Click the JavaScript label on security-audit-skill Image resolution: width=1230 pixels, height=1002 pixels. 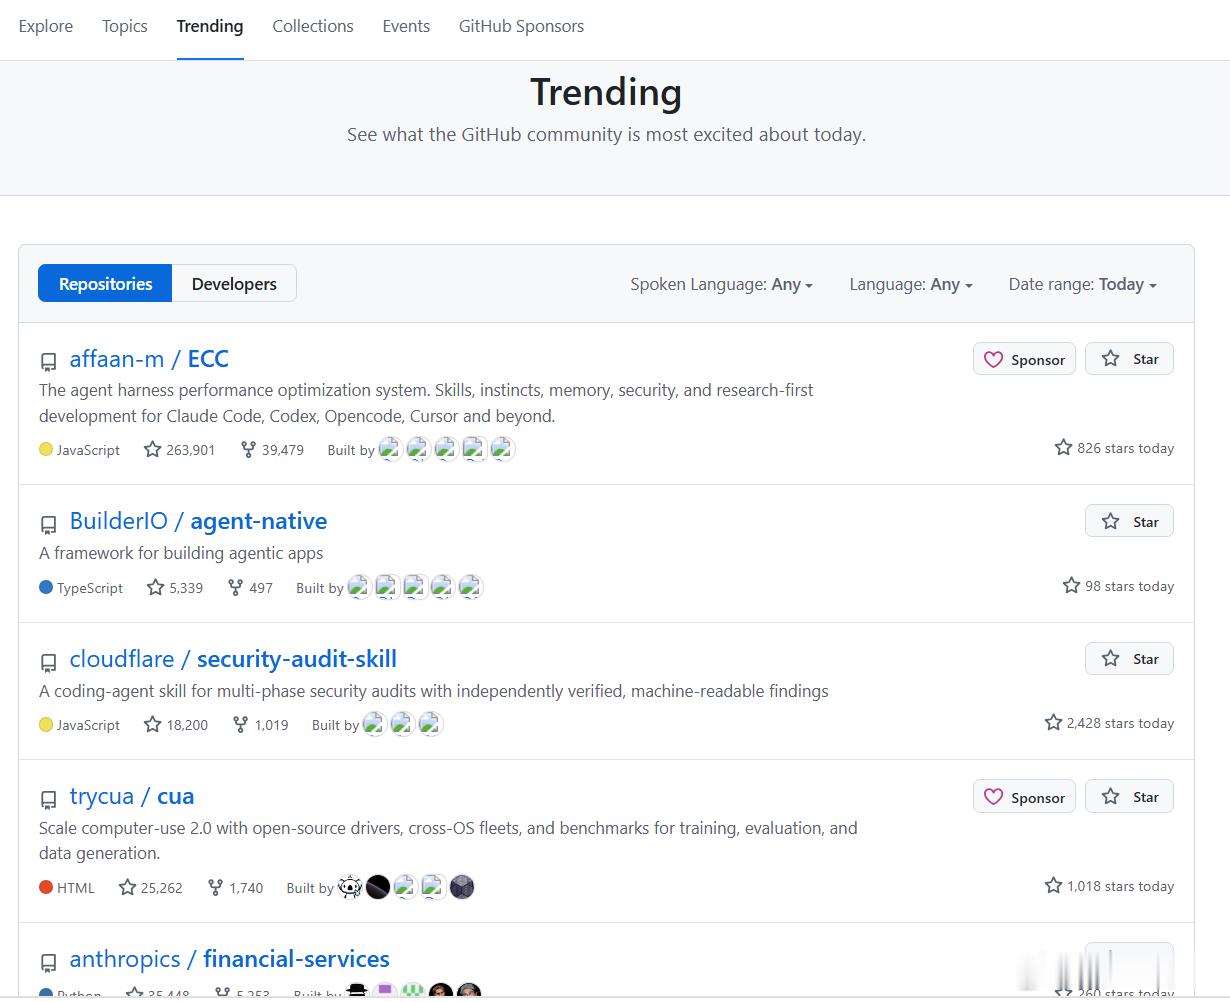coord(88,725)
